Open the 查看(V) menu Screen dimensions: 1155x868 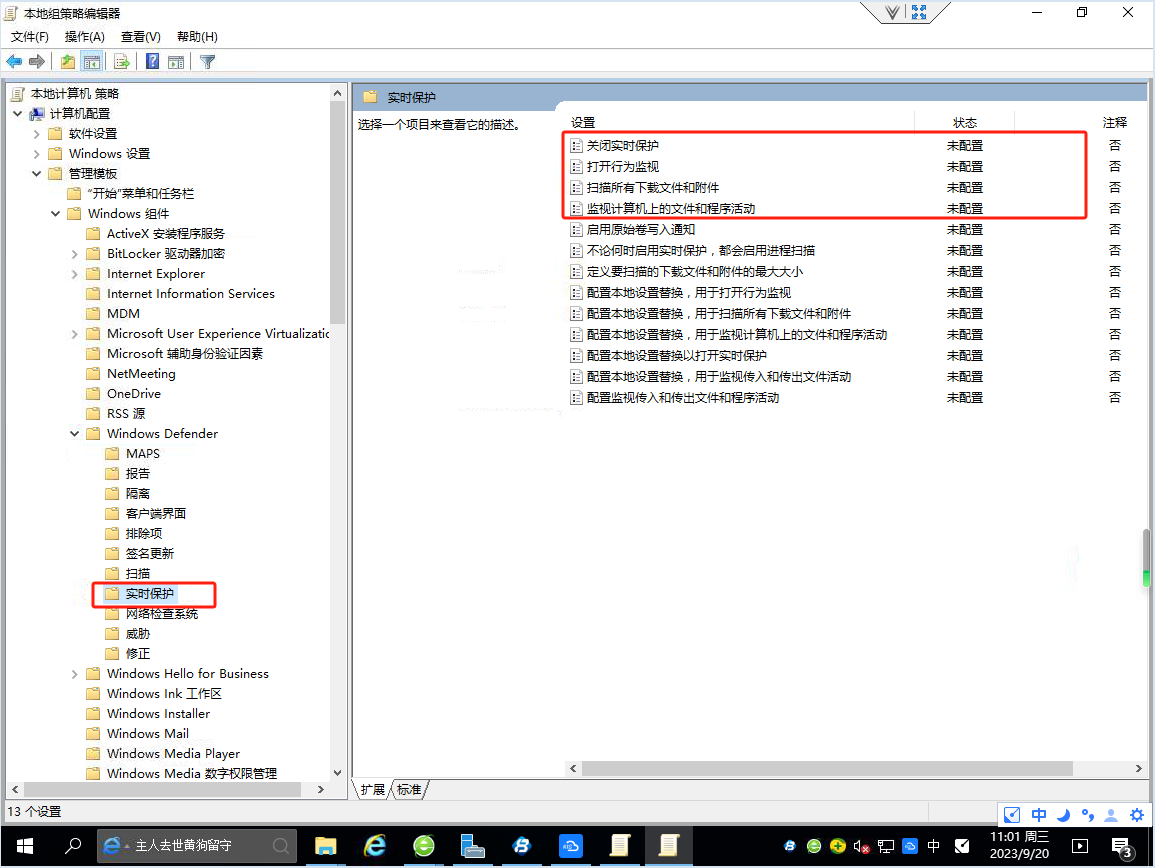(141, 37)
